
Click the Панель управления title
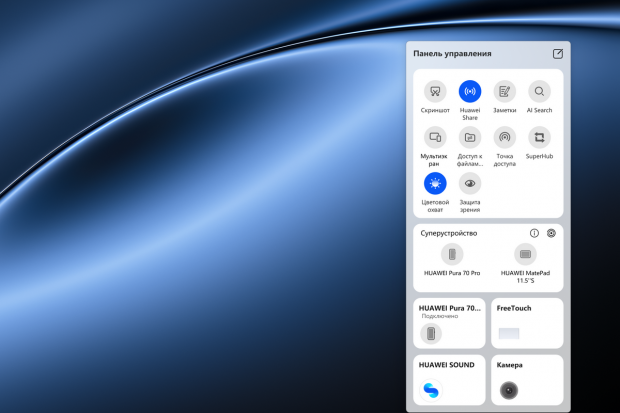click(x=452, y=53)
